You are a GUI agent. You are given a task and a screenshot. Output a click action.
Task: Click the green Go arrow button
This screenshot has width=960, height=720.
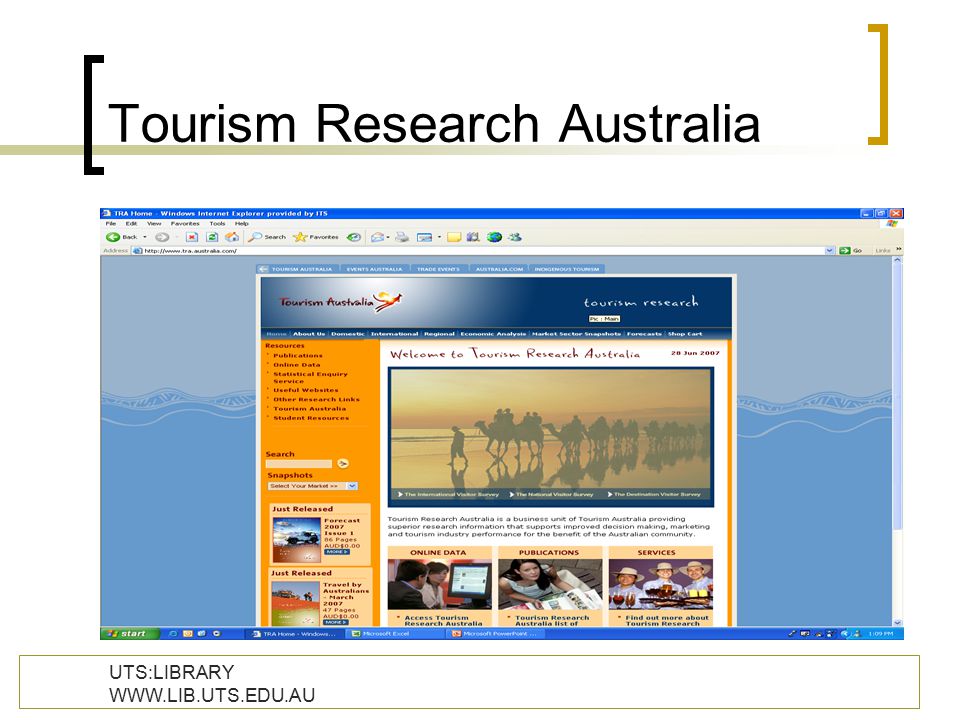point(850,250)
